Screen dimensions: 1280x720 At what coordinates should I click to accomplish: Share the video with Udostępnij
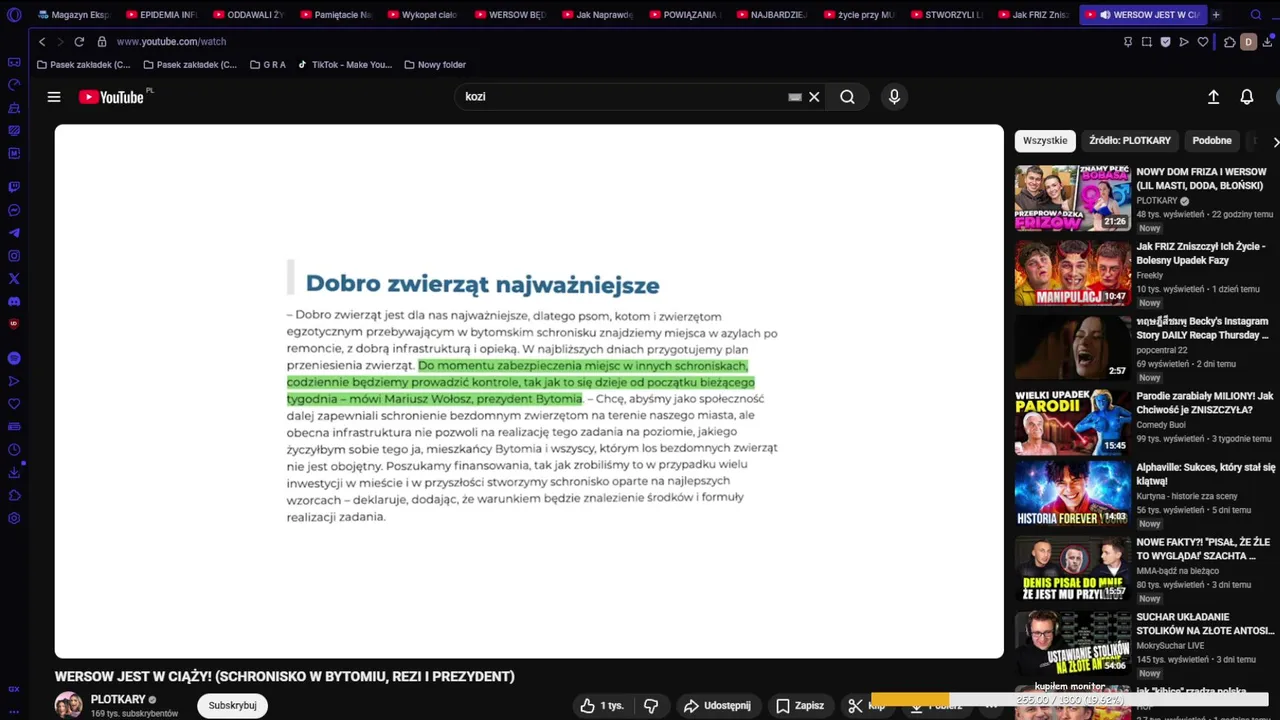click(717, 706)
